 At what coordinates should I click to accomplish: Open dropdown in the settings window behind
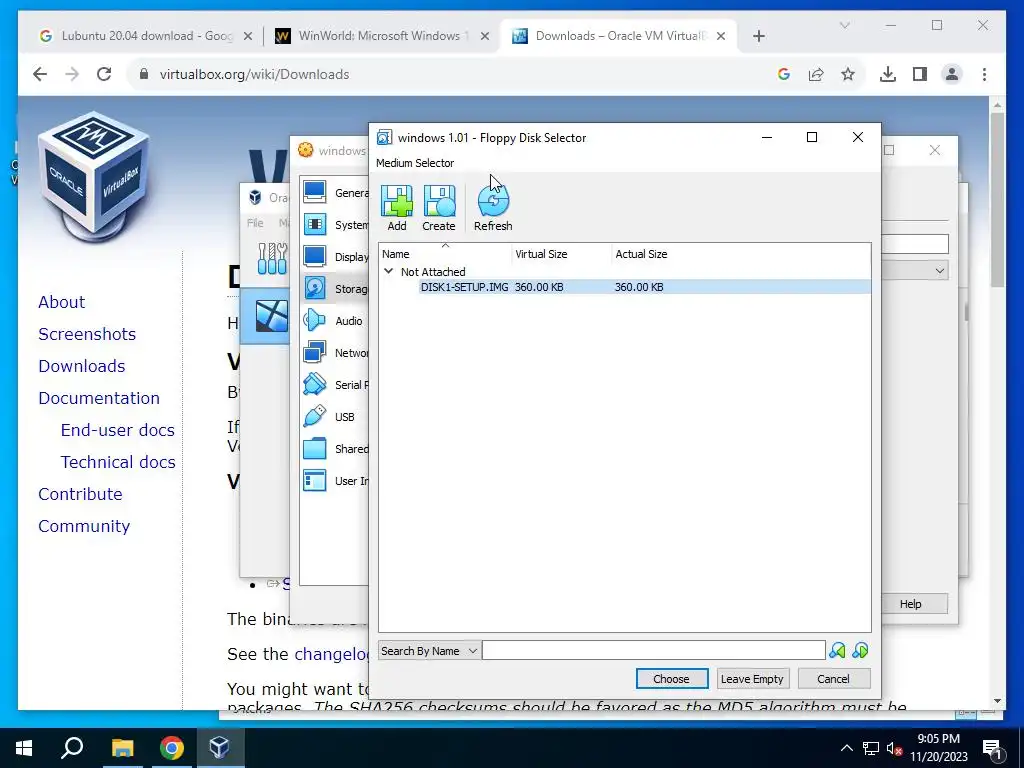[940, 270]
